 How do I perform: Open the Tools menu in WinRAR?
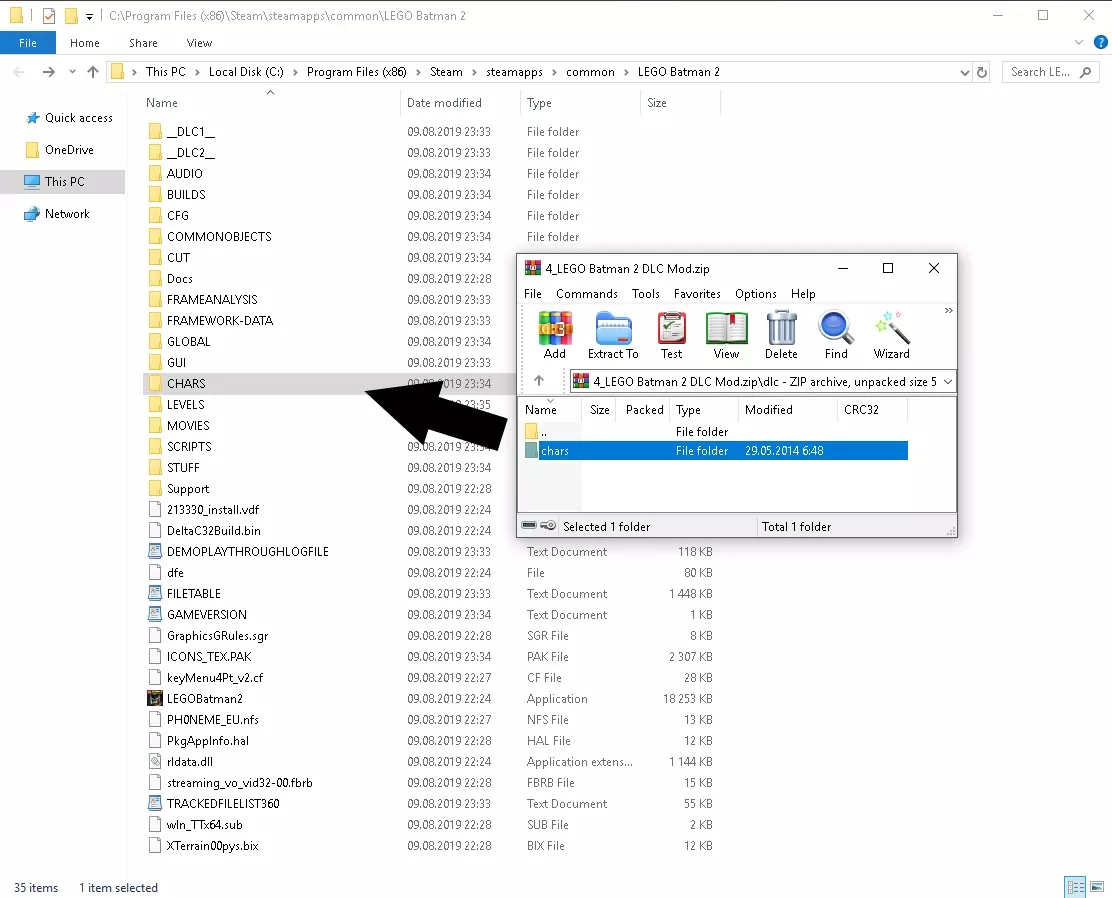(x=645, y=294)
